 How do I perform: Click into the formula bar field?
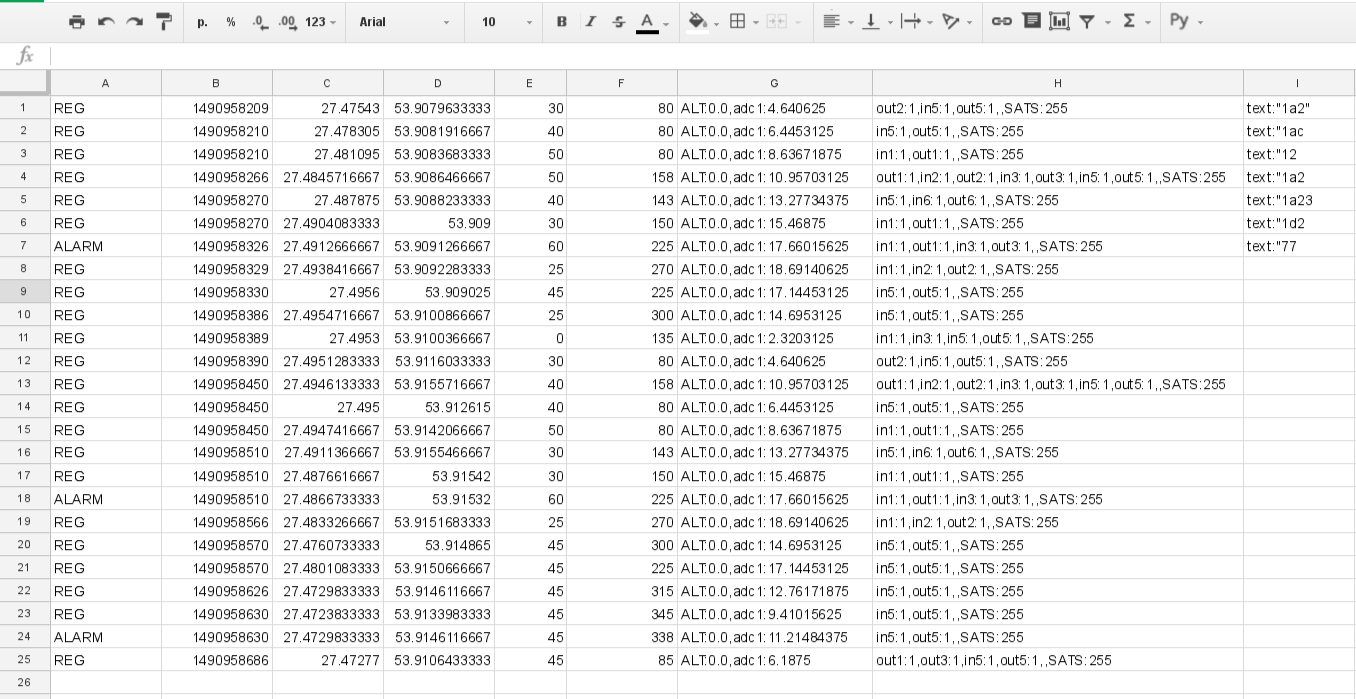coord(700,56)
